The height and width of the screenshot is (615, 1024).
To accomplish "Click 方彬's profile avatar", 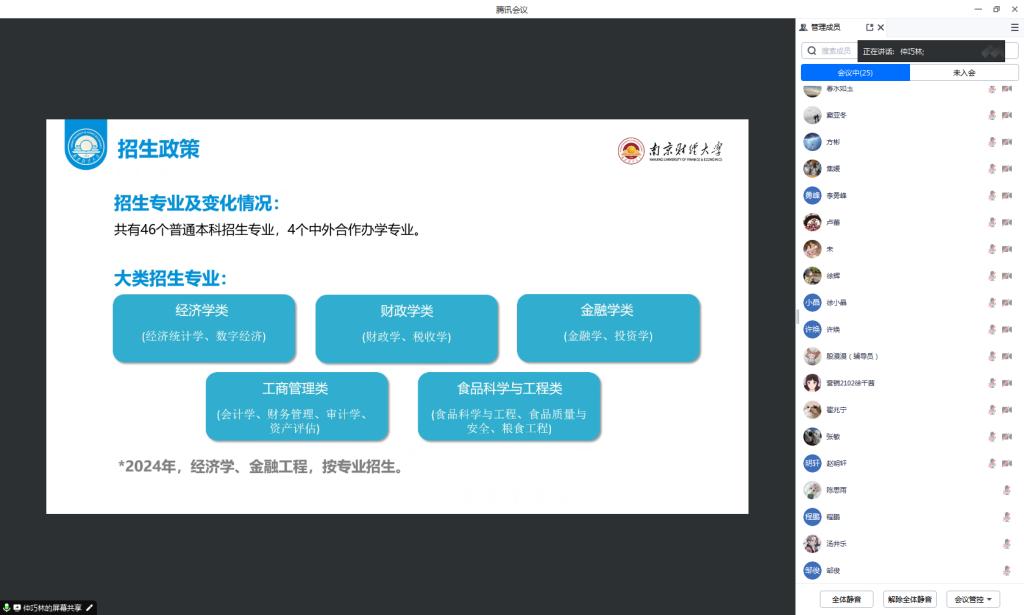I will pos(812,142).
